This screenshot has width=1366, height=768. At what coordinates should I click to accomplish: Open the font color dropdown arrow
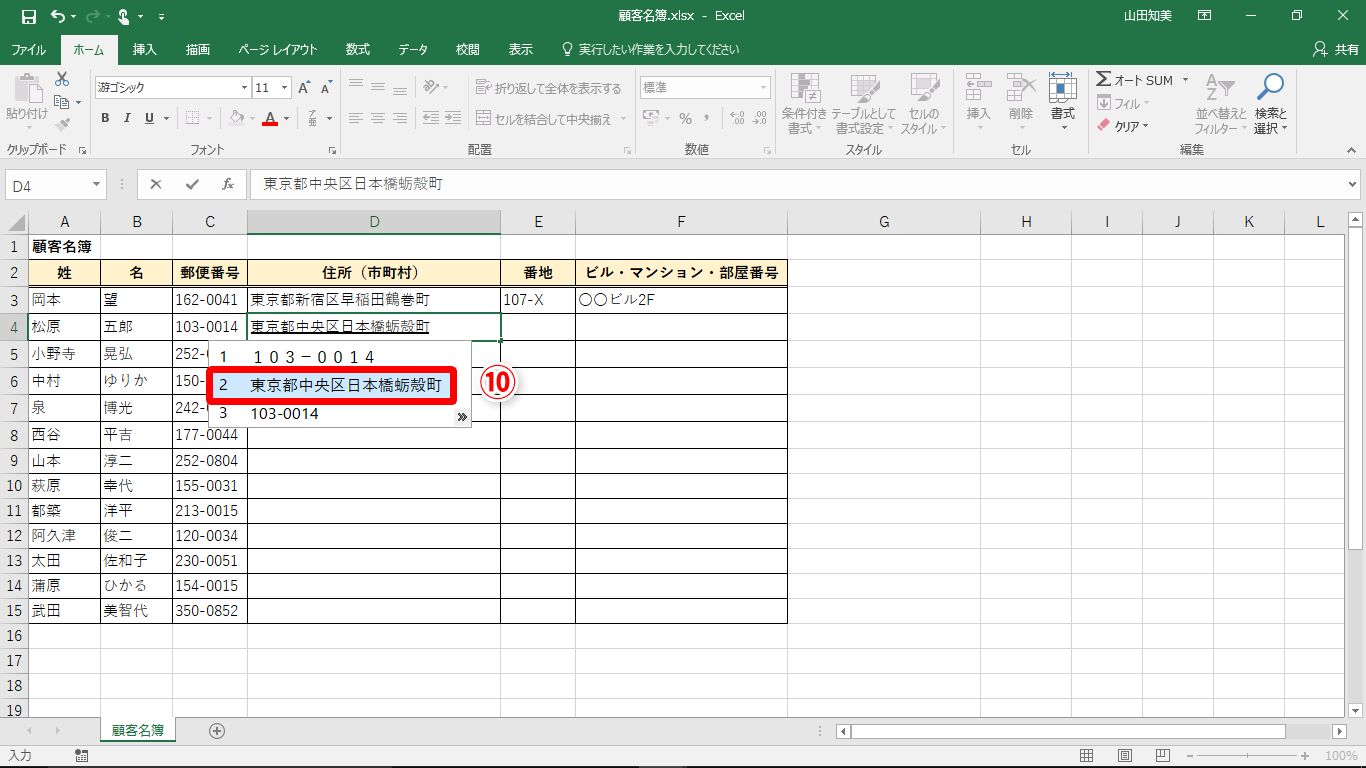pyautogui.click(x=286, y=118)
